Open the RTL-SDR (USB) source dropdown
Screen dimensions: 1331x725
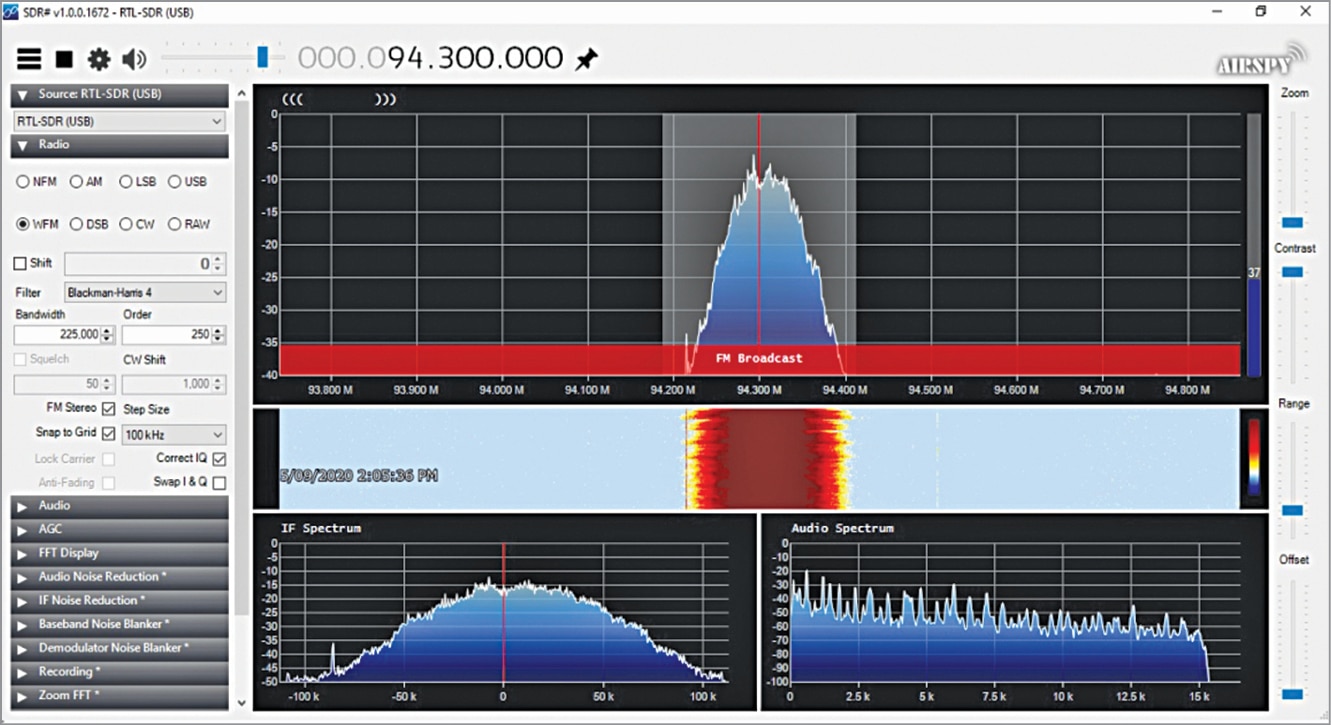pos(119,121)
